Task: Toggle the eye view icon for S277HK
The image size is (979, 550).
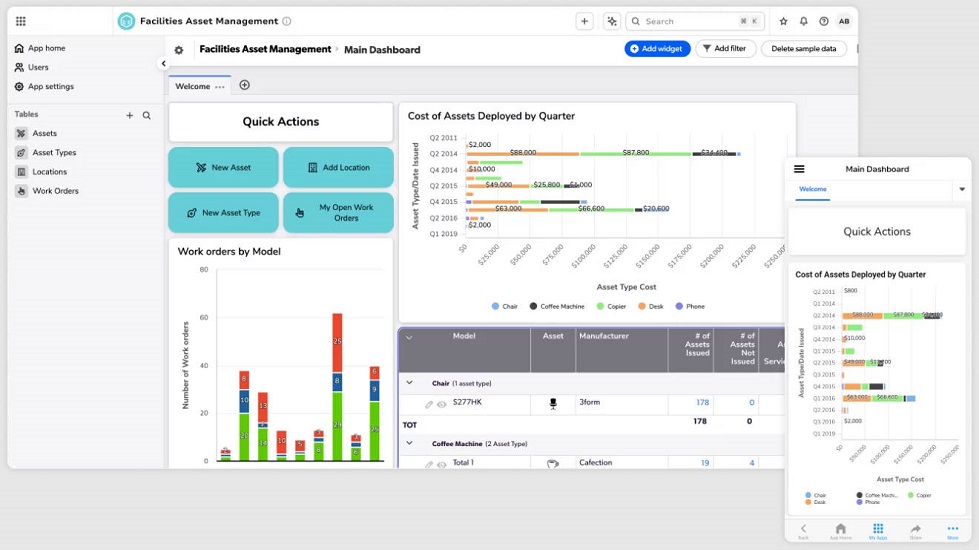Action: pos(442,404)
